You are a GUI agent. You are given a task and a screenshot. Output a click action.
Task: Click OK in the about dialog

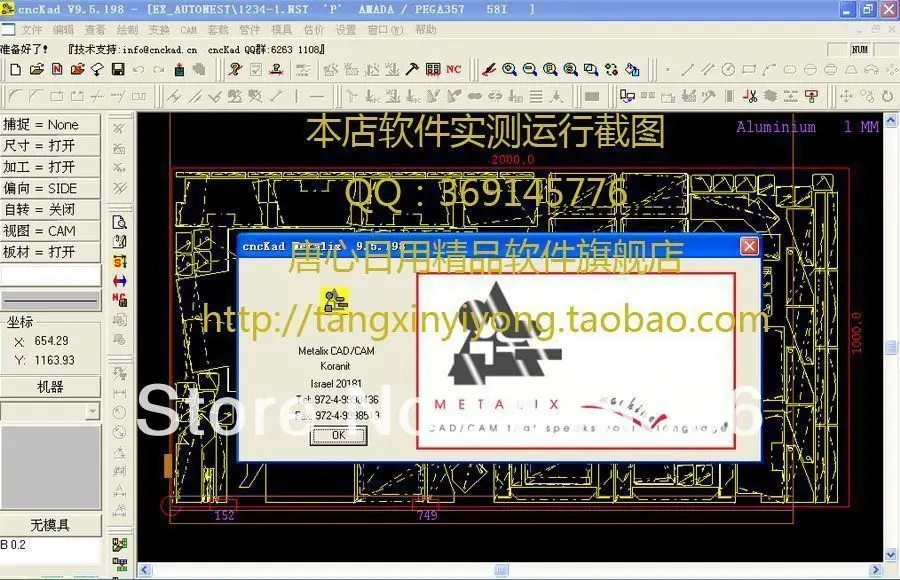coord(339,435)
